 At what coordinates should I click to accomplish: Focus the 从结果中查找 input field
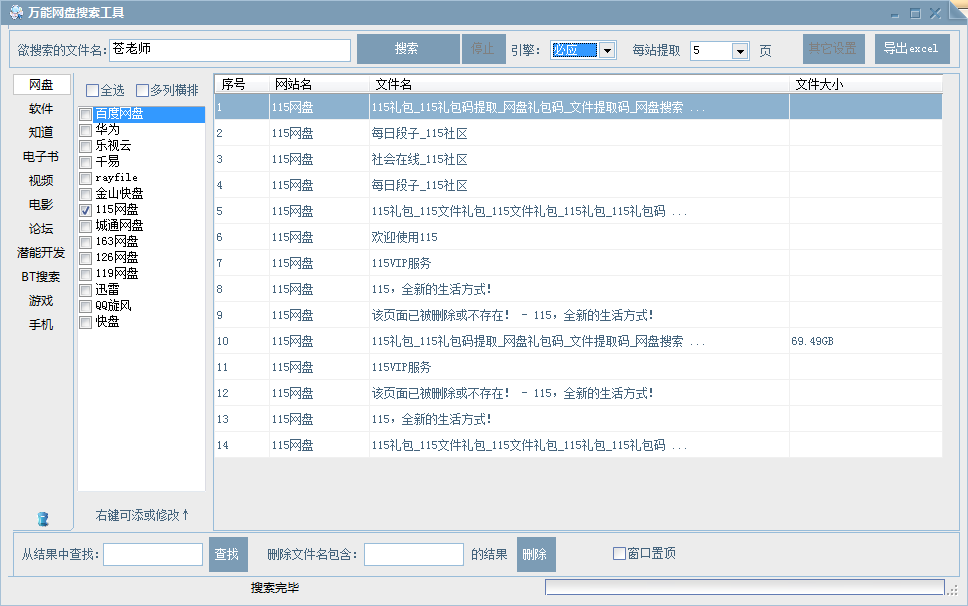tap(153, 554)
